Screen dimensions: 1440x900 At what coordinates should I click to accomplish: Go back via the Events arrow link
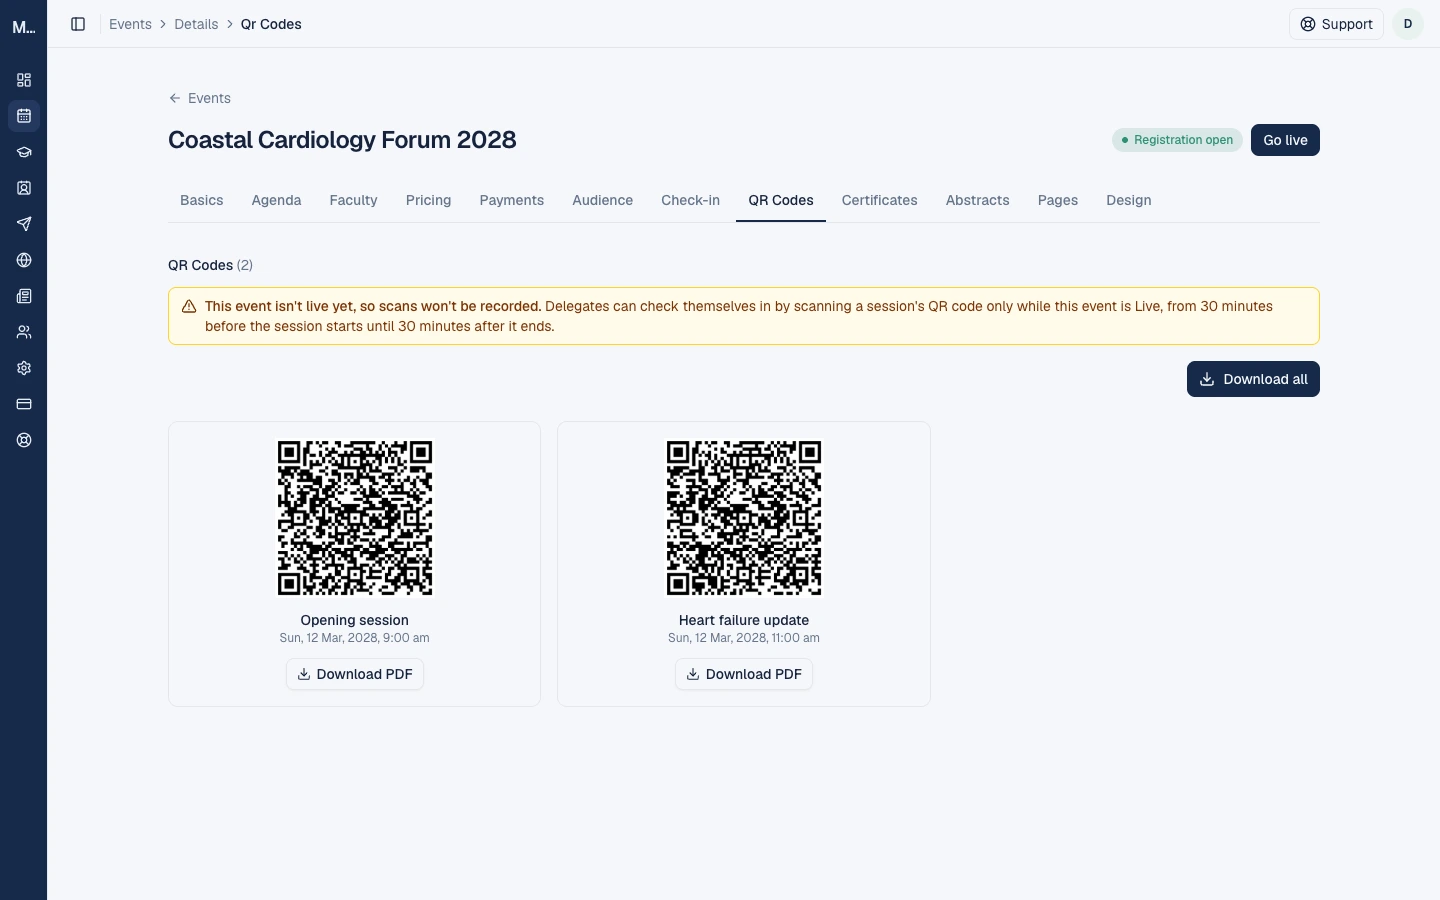[200, 98]
